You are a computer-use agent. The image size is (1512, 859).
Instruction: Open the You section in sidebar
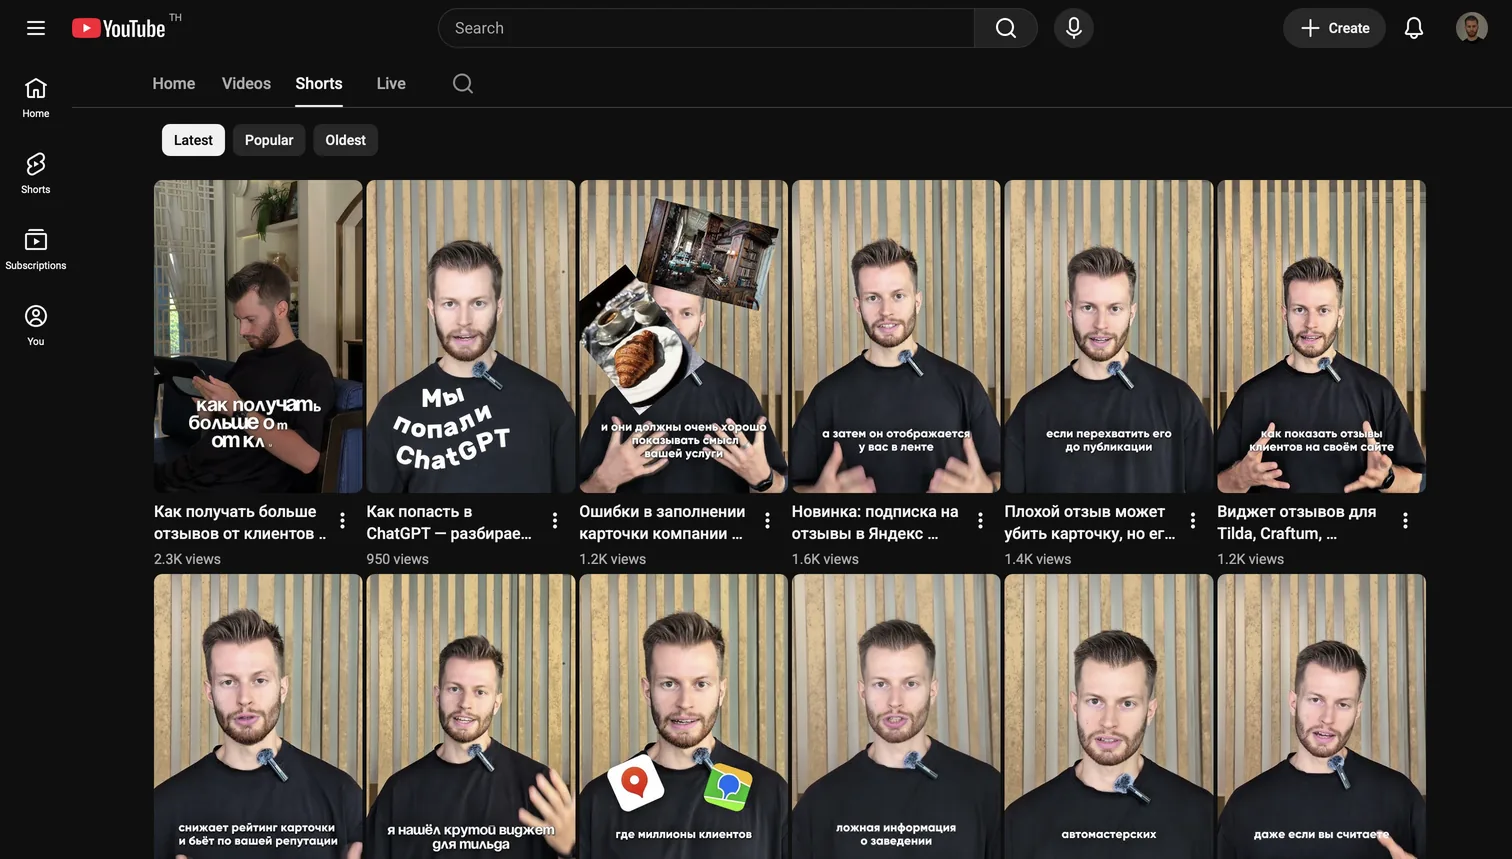click(x=36, y=326)
